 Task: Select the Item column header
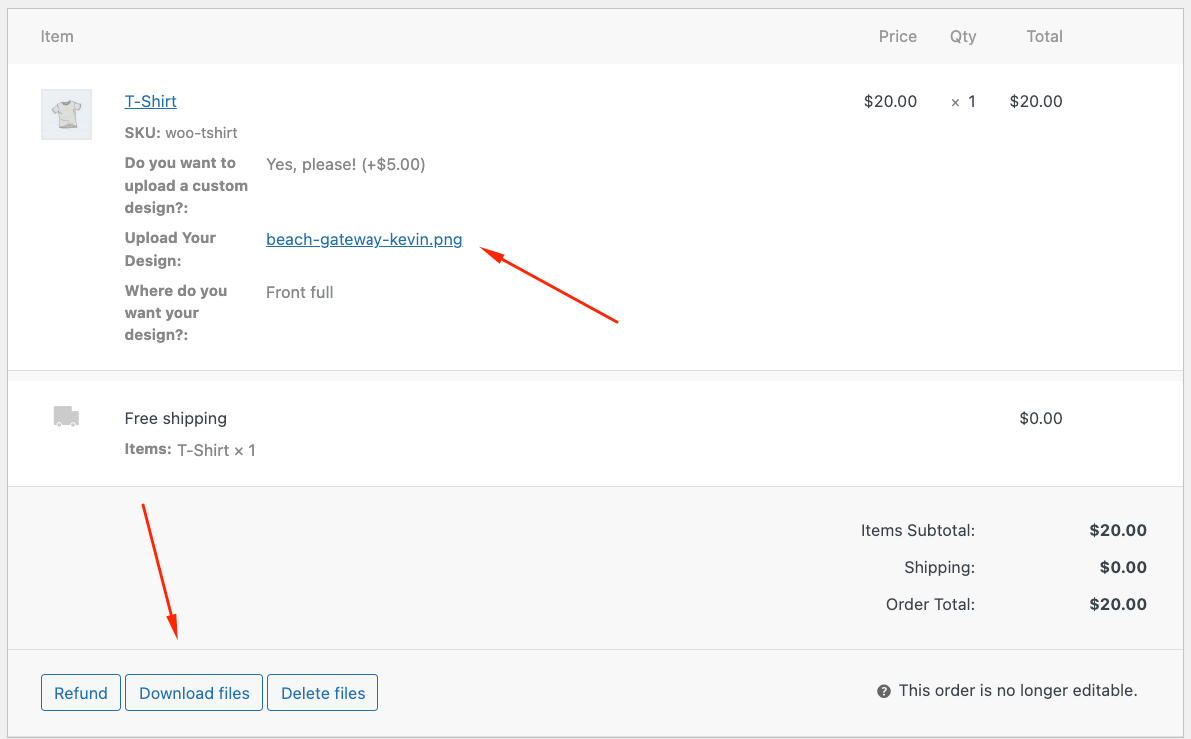click(57, 36)
